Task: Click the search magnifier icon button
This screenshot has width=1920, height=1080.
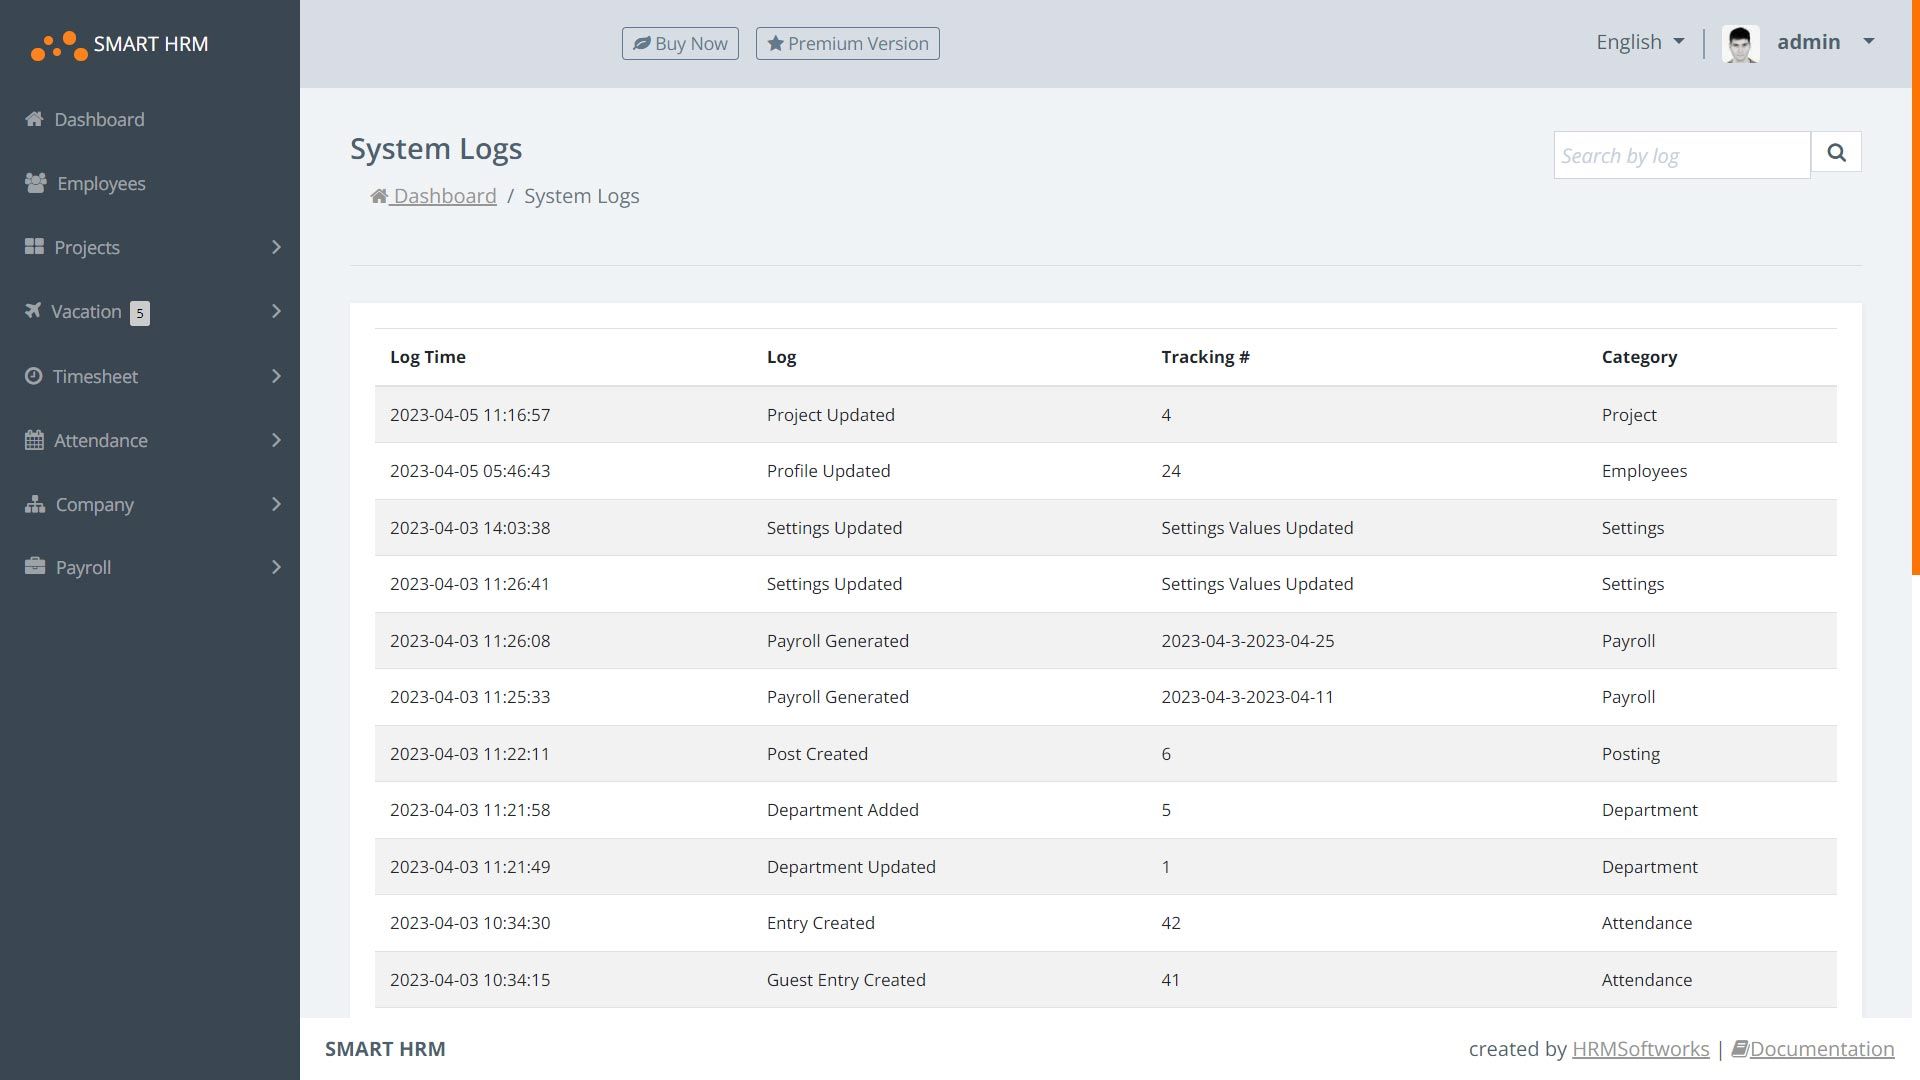Action: [1836, 152]
